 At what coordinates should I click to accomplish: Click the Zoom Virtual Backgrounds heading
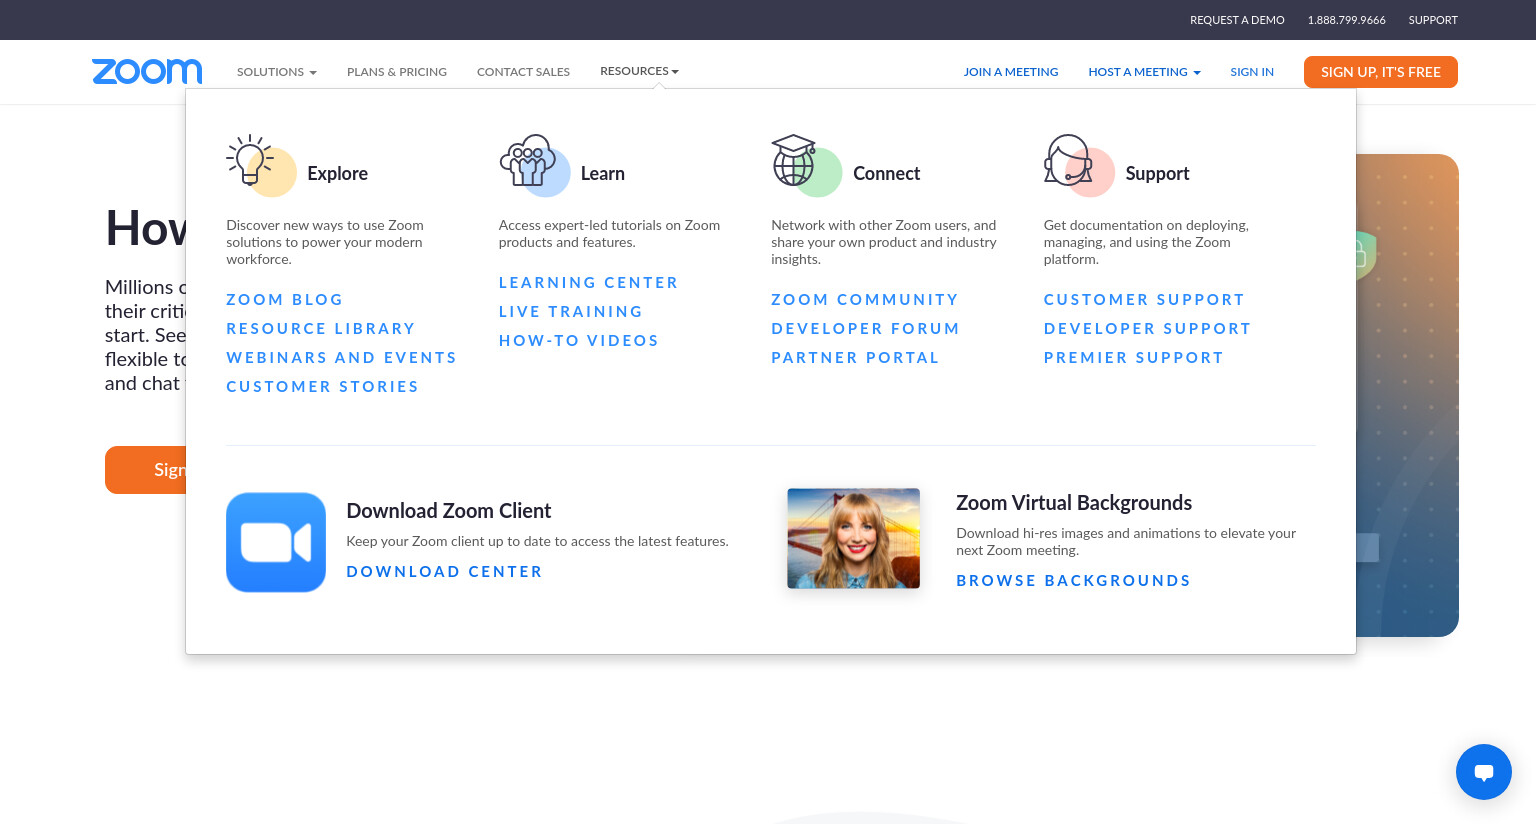pyautogui.click(x=1074, y=503)
